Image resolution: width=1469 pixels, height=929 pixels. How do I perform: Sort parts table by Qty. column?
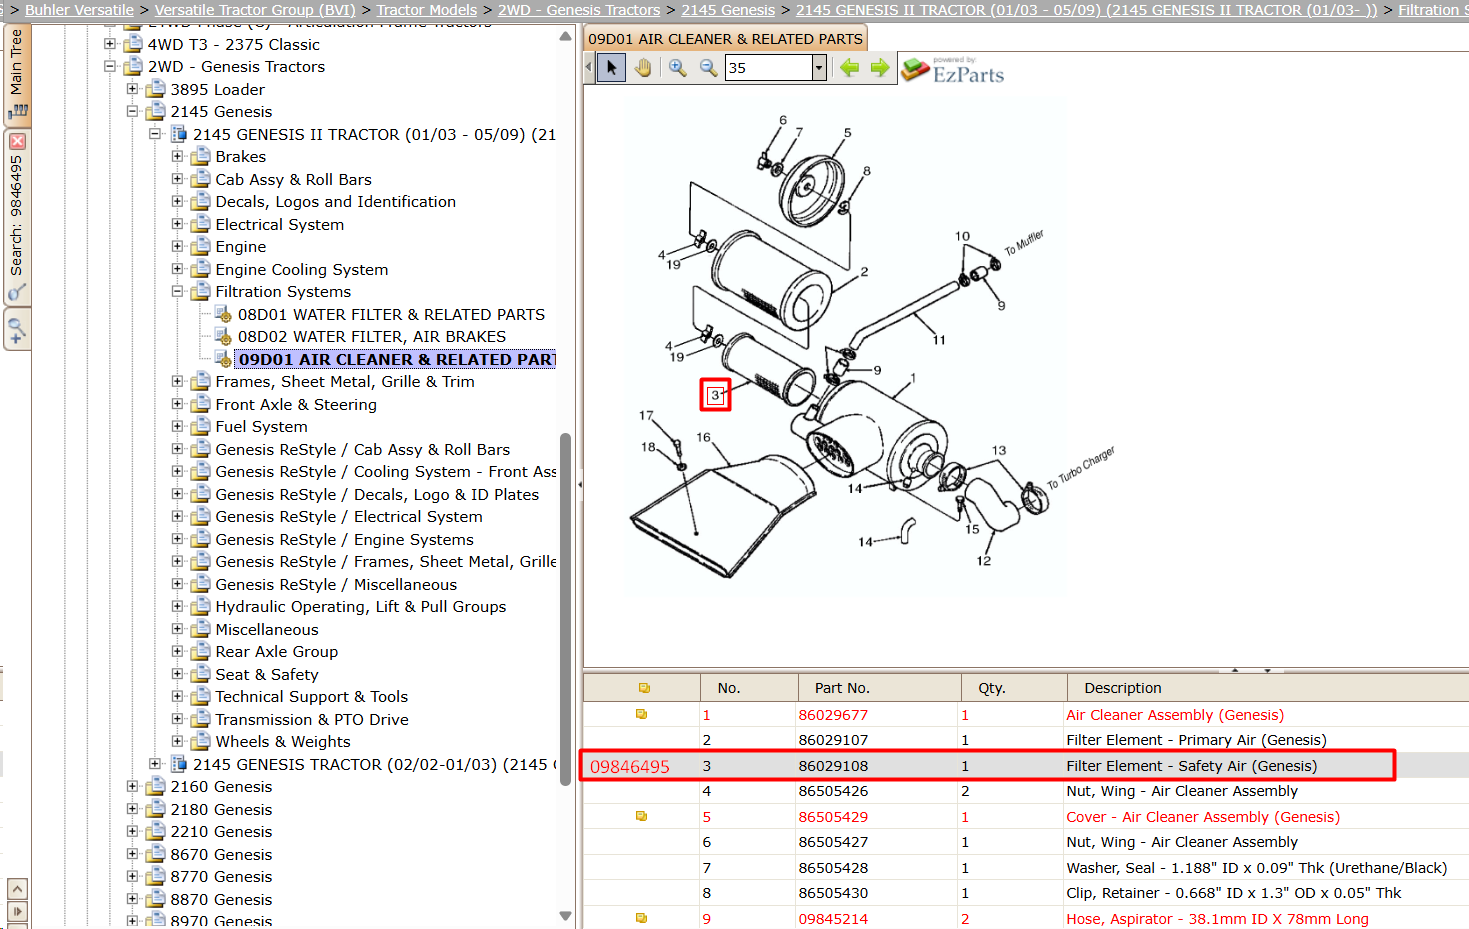(x=1013, y=688)
